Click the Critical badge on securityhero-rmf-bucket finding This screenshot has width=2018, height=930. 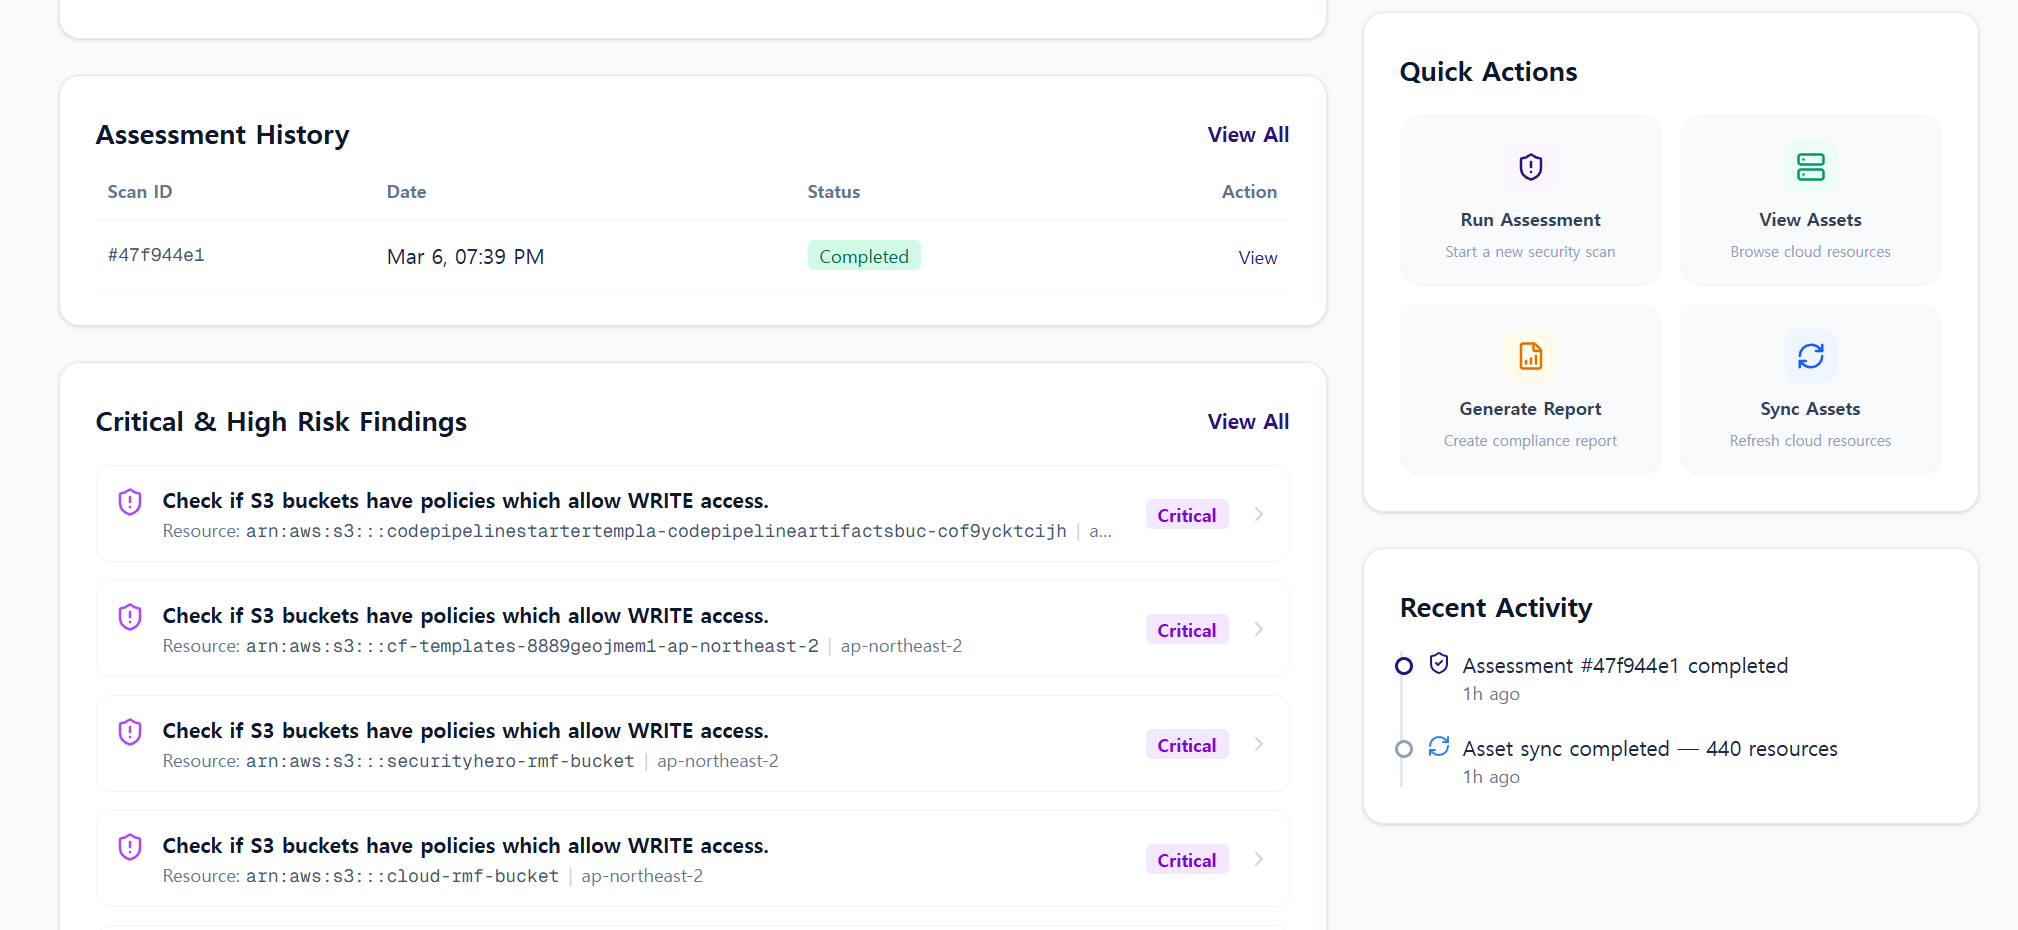click(1187, 745)
